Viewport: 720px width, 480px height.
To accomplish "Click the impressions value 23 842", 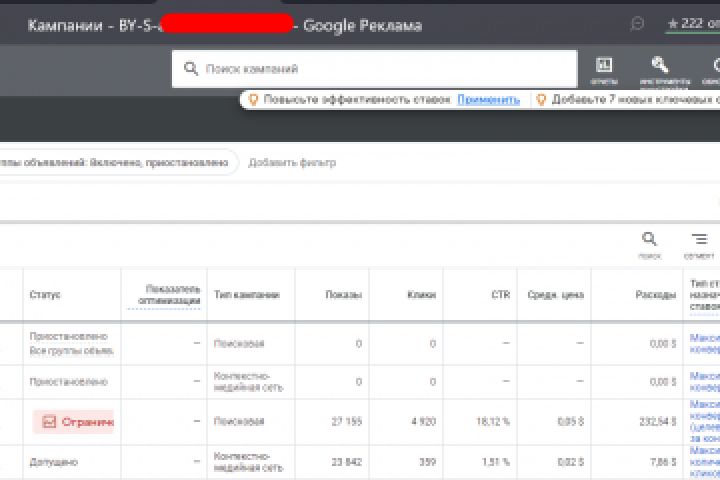I will tap(347, 462).
